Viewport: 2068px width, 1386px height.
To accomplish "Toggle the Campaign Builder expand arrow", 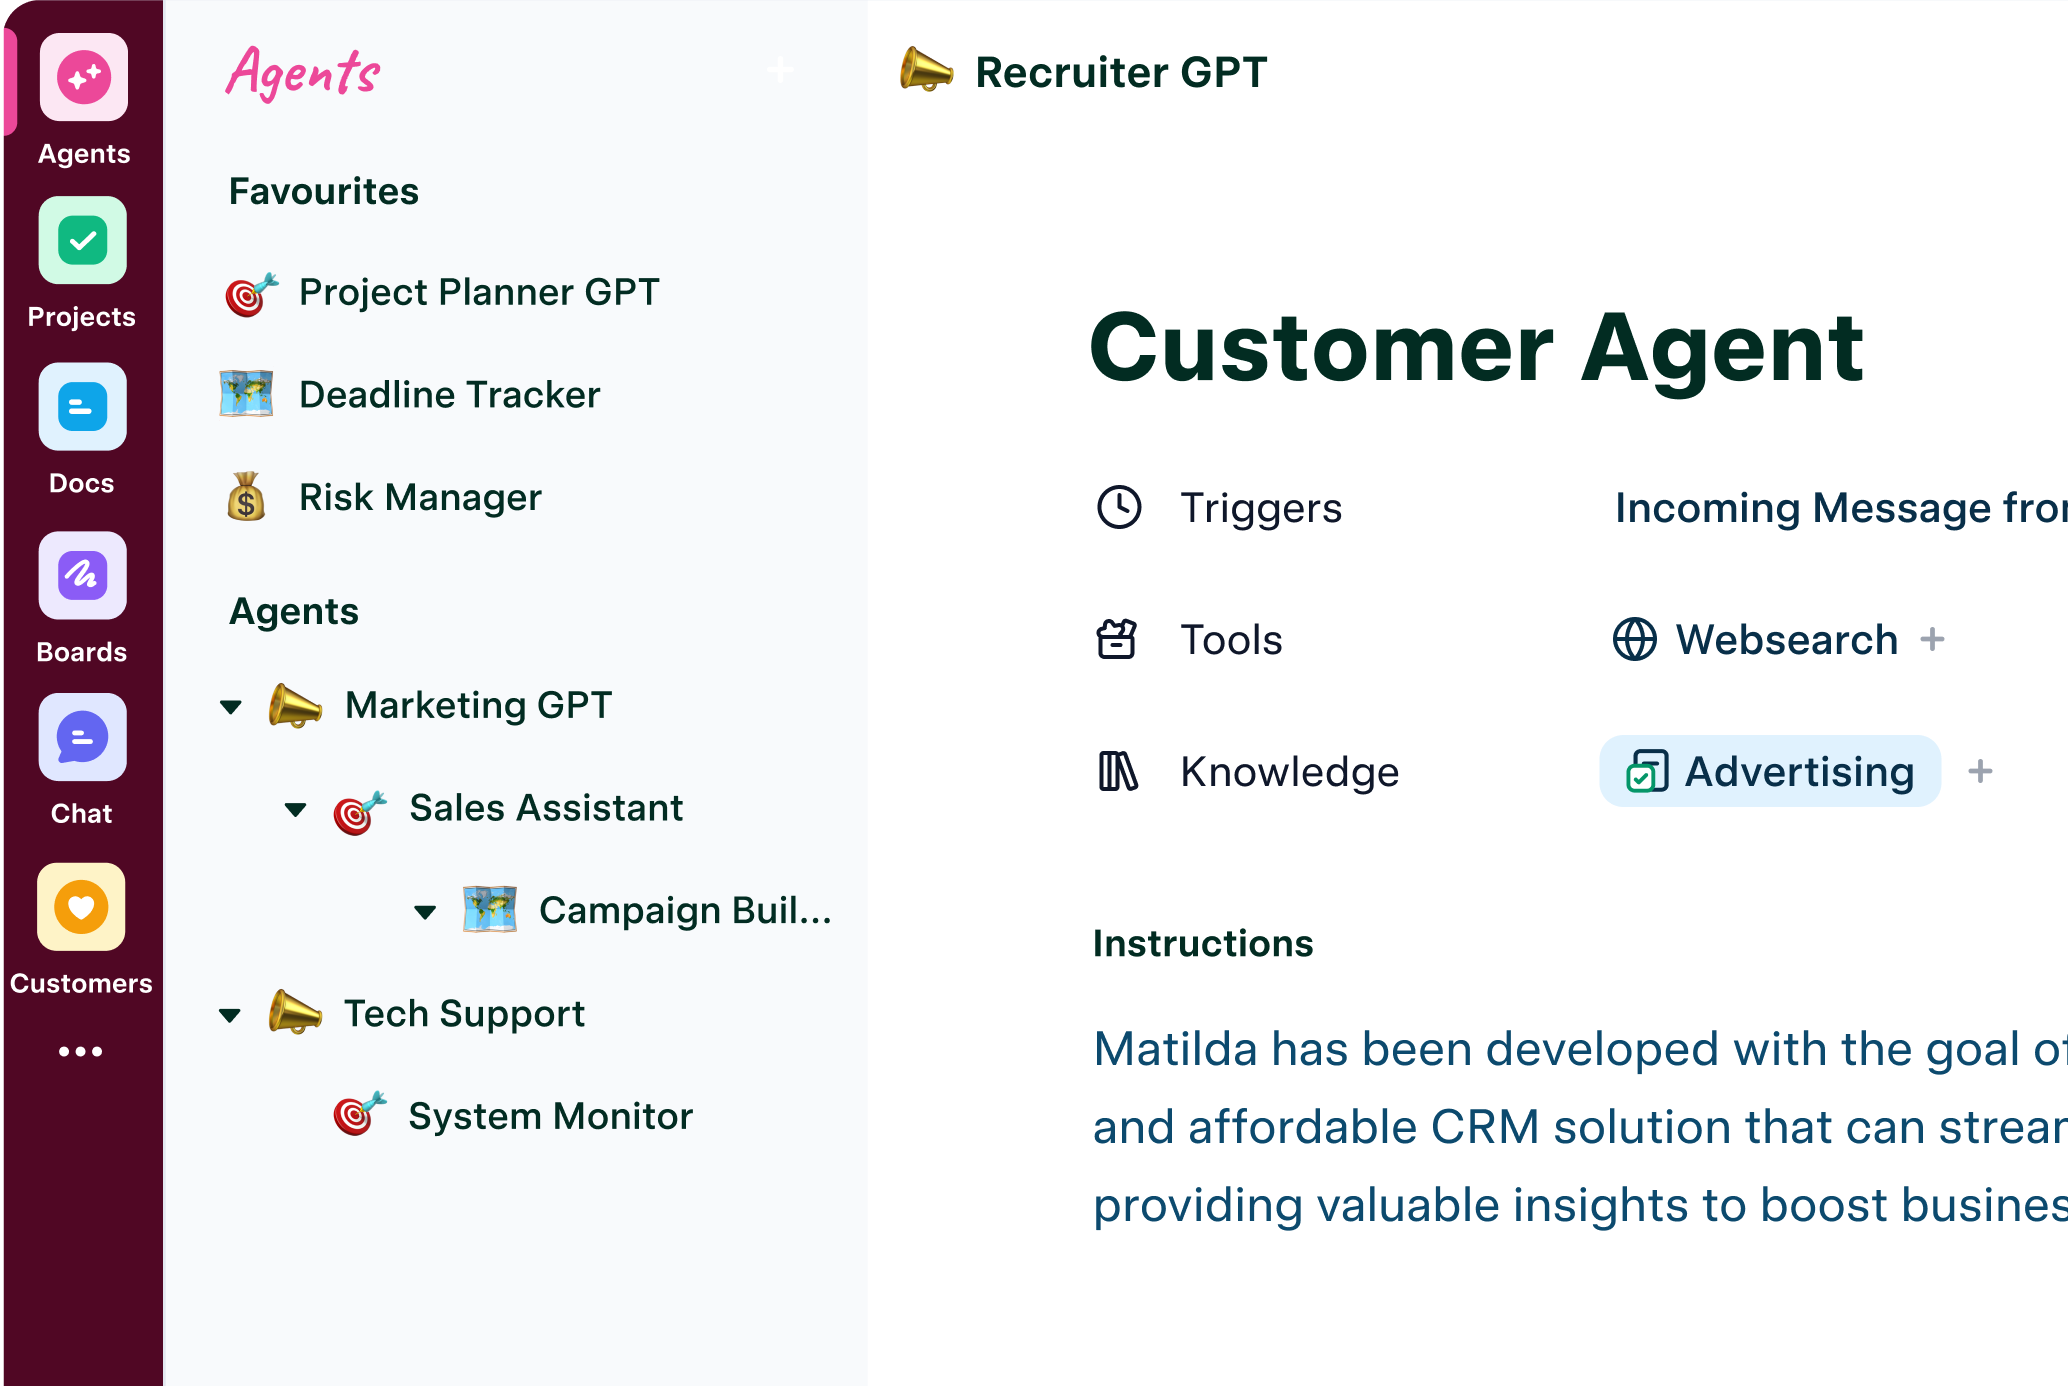I will coord(425,912).
